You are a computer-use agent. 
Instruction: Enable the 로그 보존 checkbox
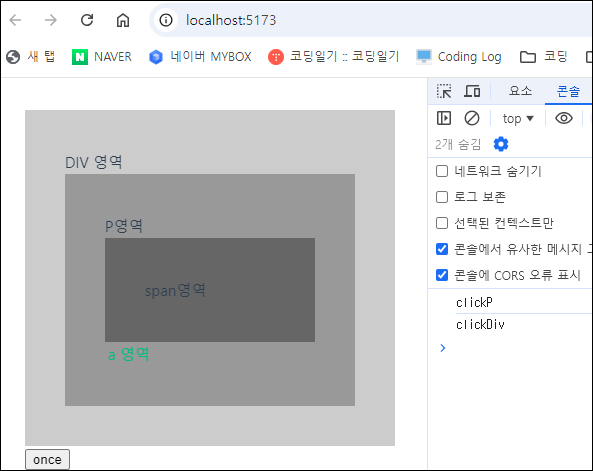442,197
